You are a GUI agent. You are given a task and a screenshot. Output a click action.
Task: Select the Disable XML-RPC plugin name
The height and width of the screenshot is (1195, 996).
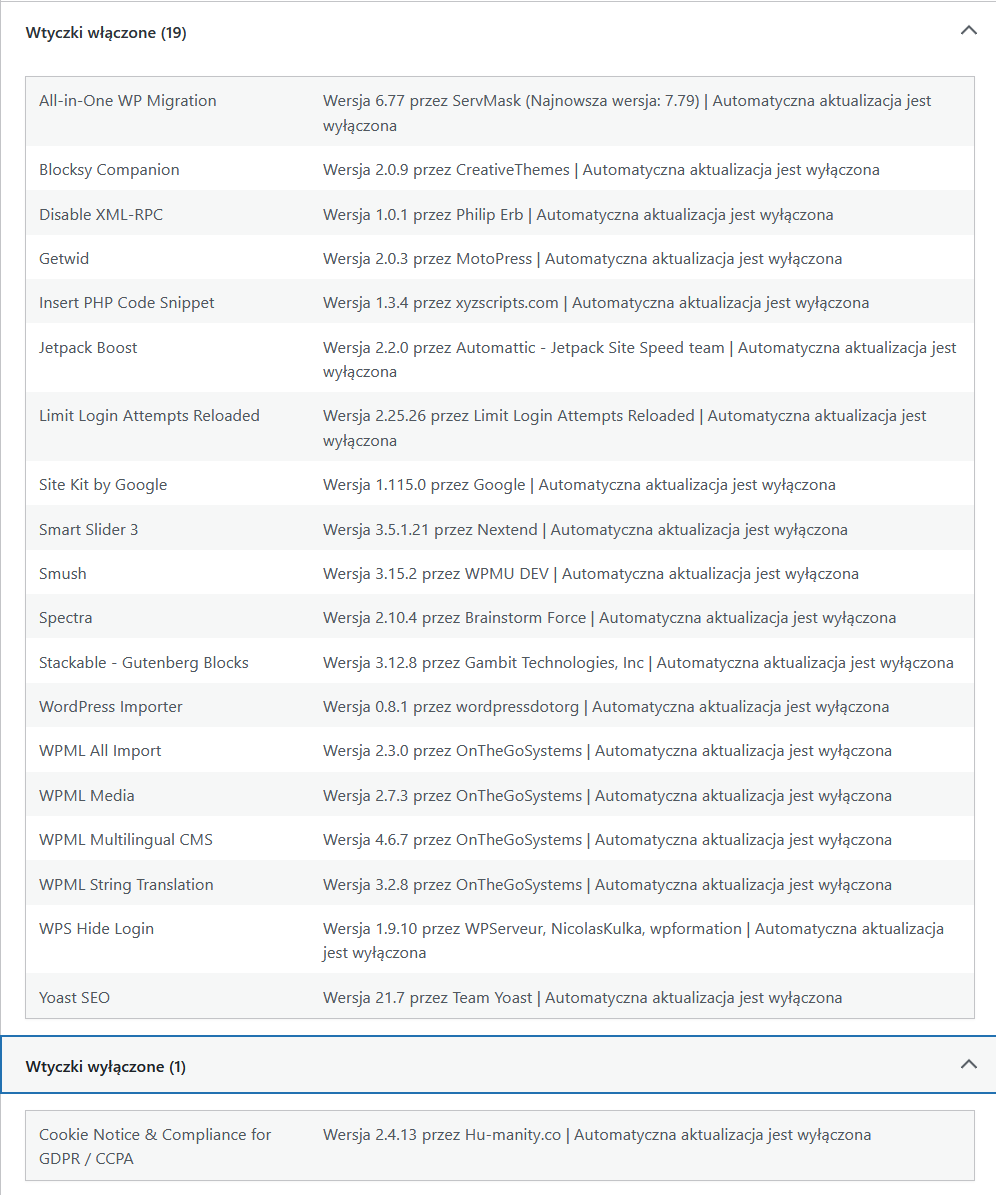coord(101,215)
